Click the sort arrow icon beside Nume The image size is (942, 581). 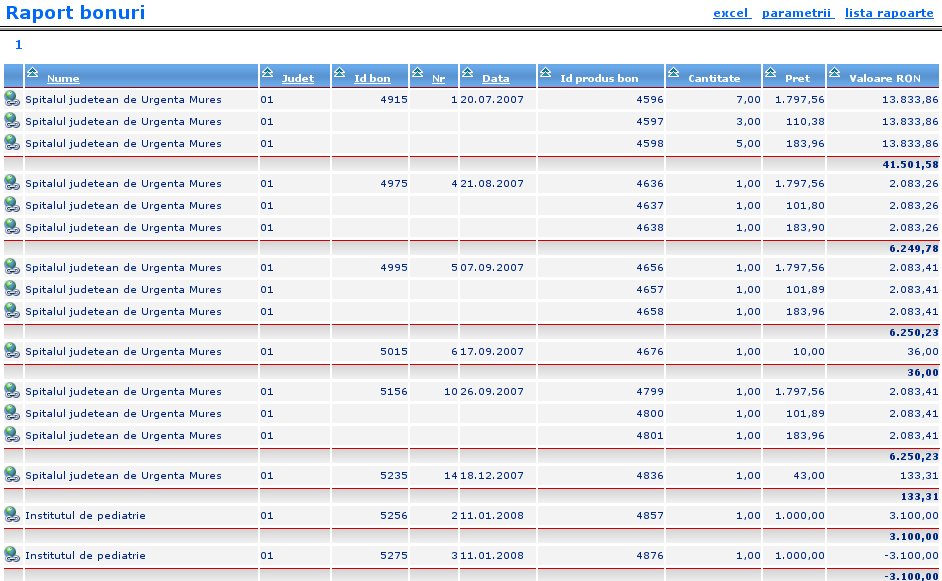click(32, 72)
